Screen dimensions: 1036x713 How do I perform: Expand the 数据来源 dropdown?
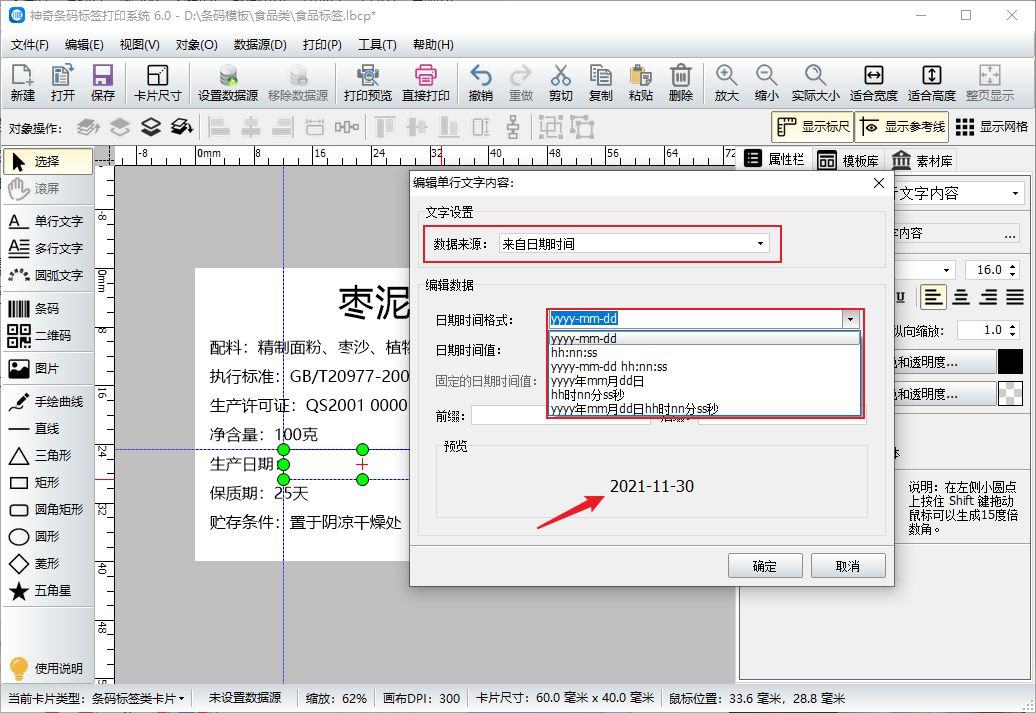pos(759,243)
